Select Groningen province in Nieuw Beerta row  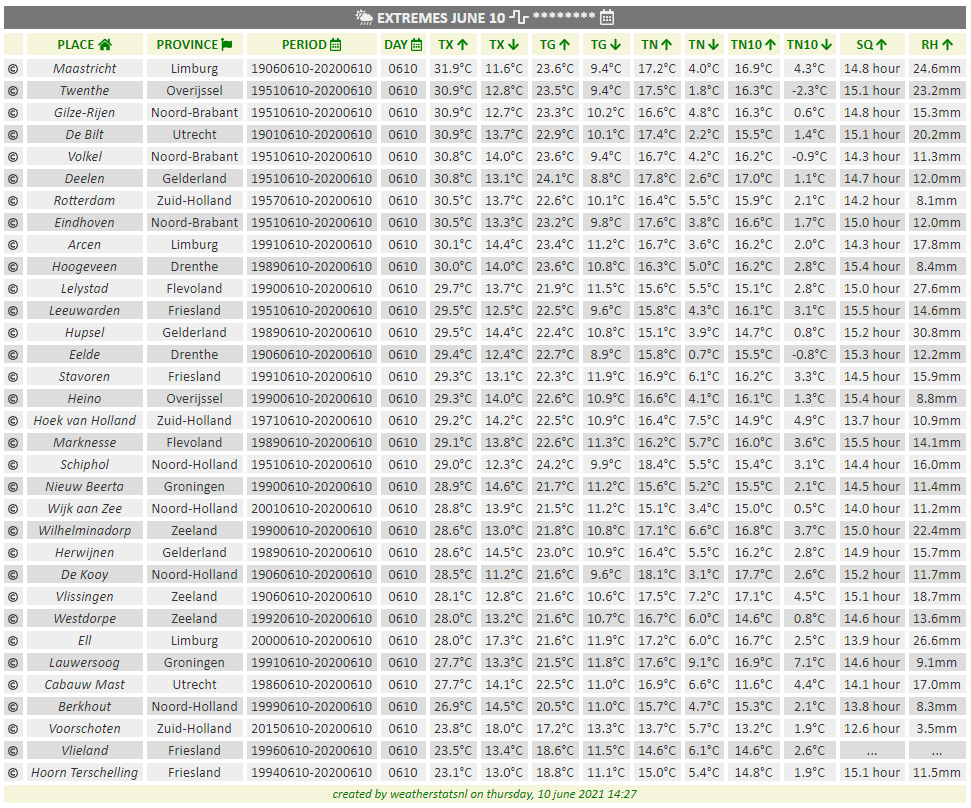tap(194, 487)
